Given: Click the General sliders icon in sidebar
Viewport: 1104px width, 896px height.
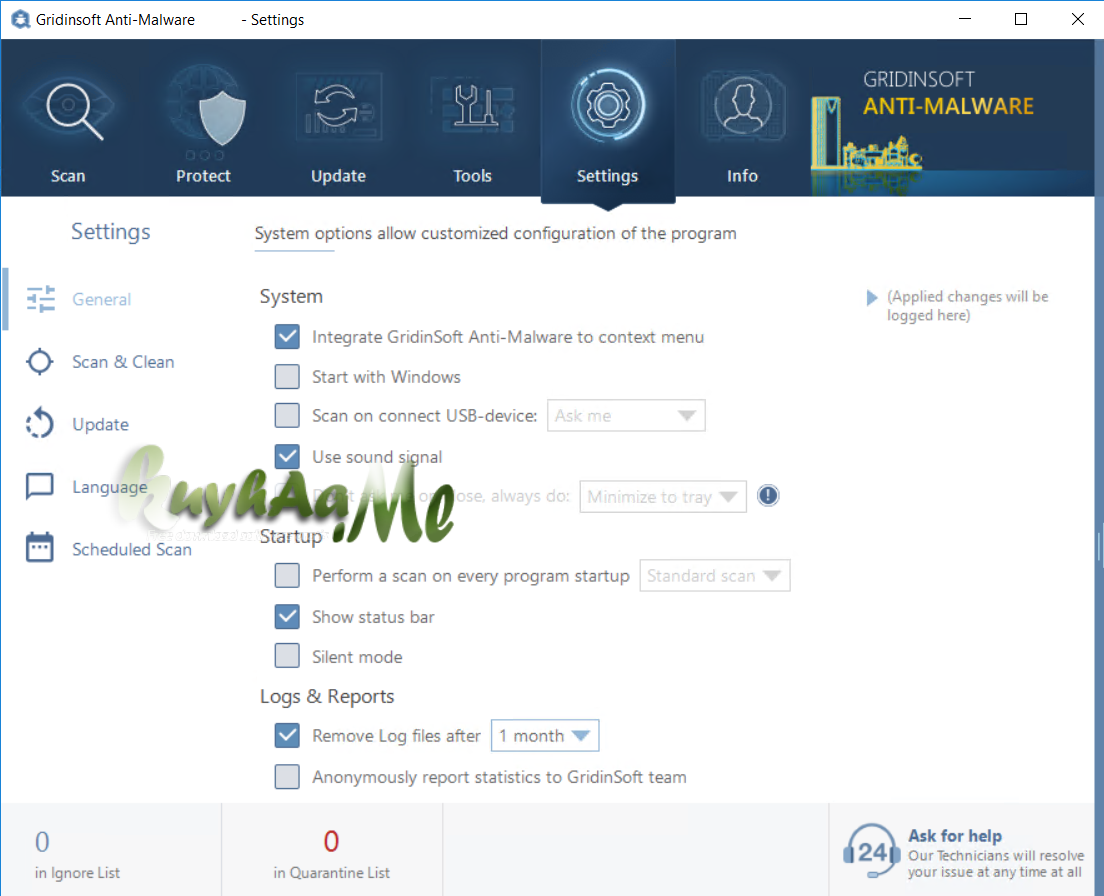Looking at the screenshot, I should pyautogui.click(x=40, y=299).
